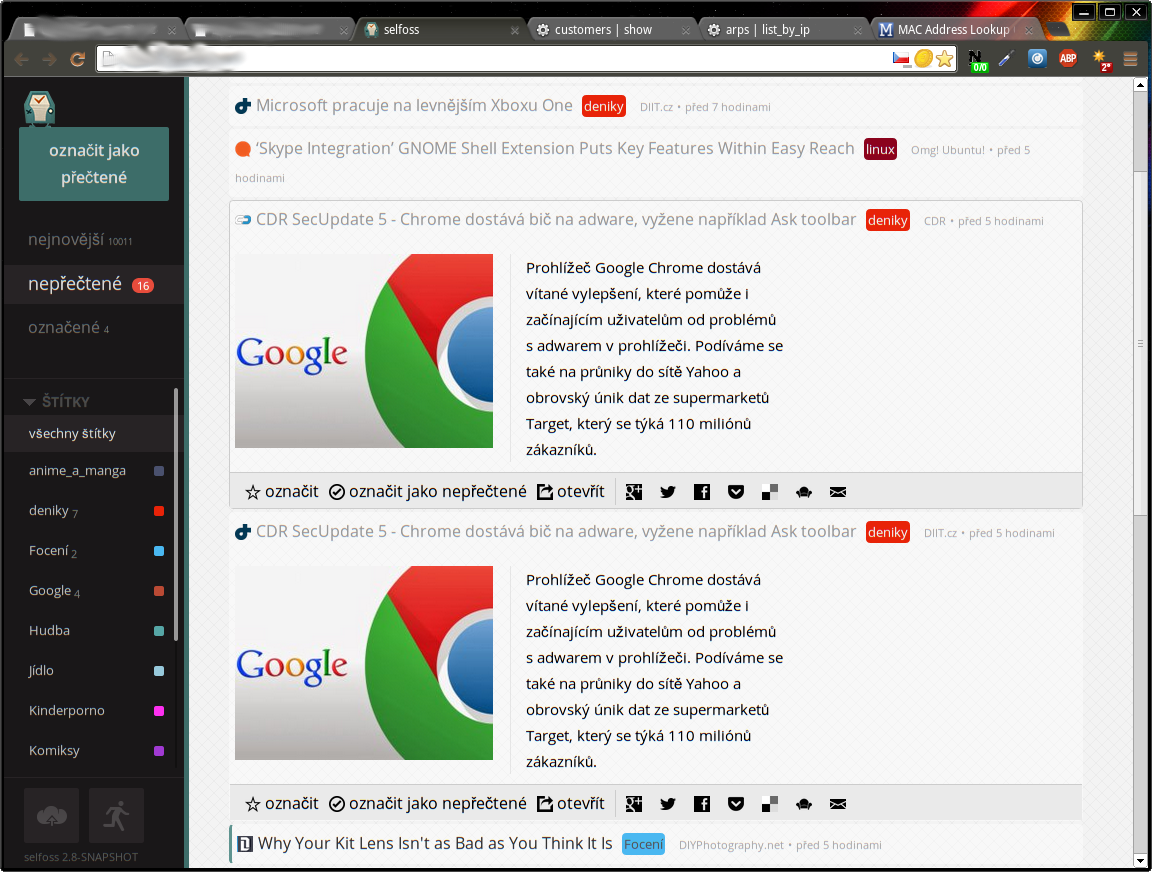
Task: Click the bookmark star in address bar
Action: coord(945,59)
